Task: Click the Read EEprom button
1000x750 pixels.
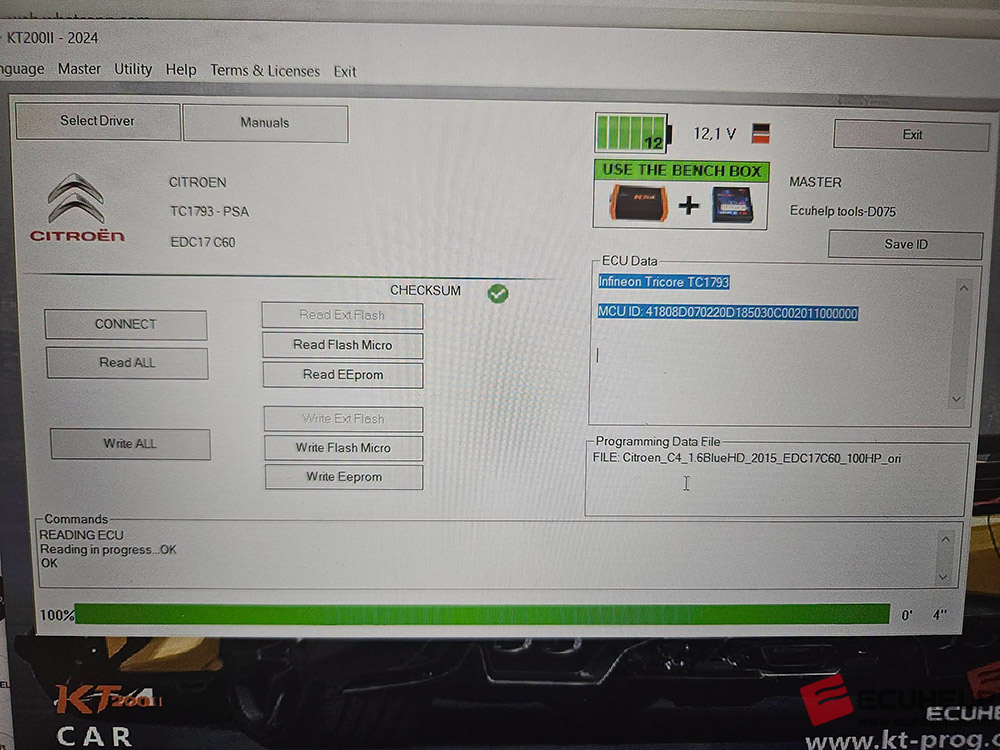Action: tap(343, 375)
